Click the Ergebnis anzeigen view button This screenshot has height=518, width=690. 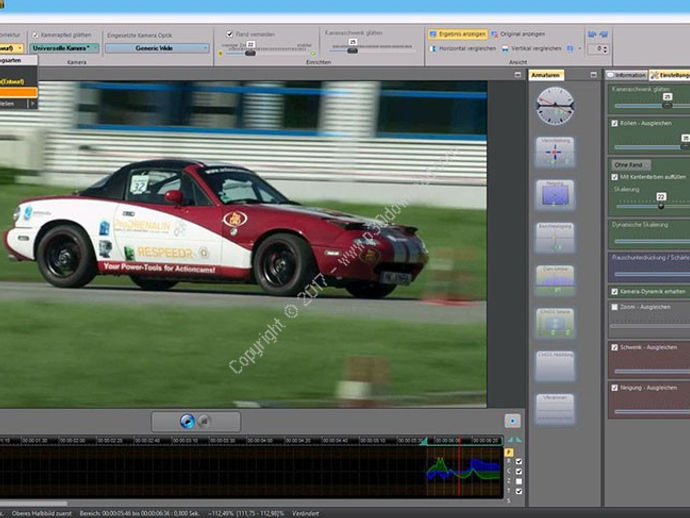point(458,34)
